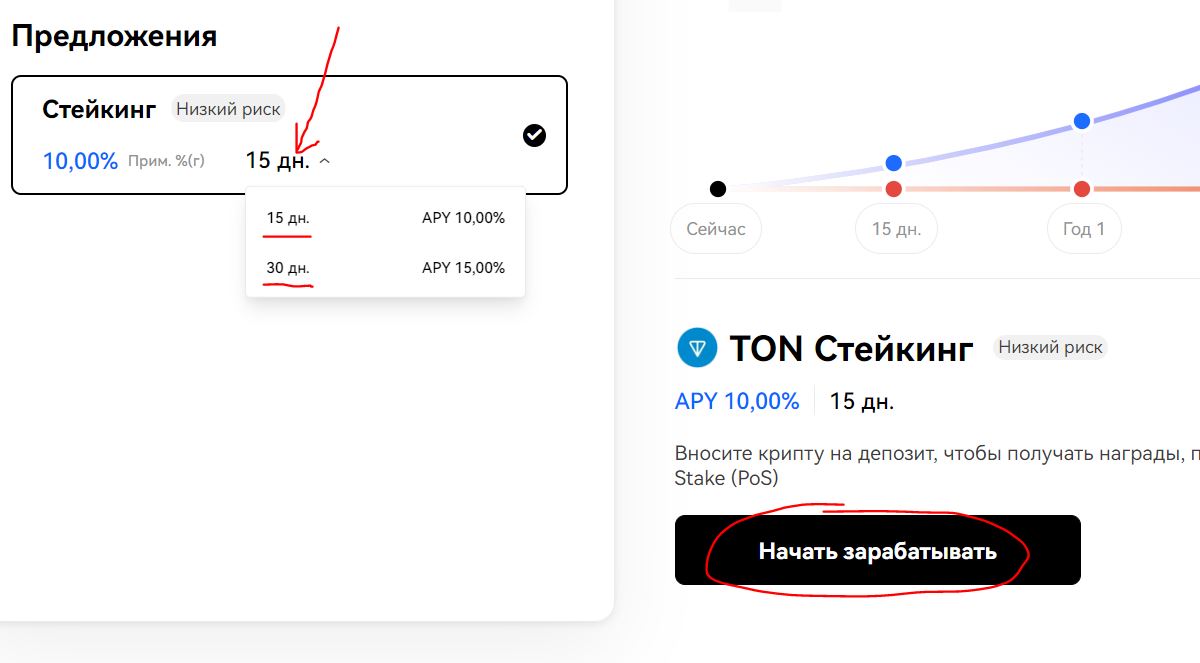This screenshot has width=1200, height=663.
Task: Click the Предложения heading
Action: [x=114, y=37]
